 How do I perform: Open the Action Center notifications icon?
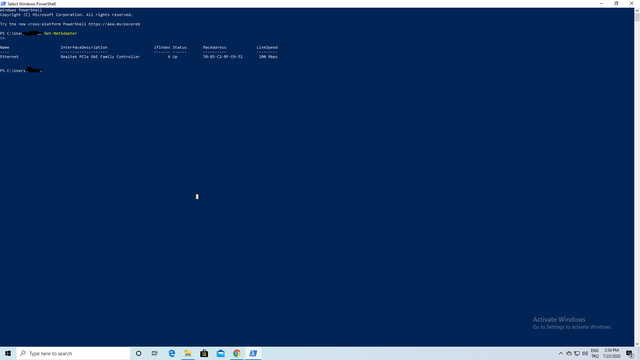coord(630,353)
